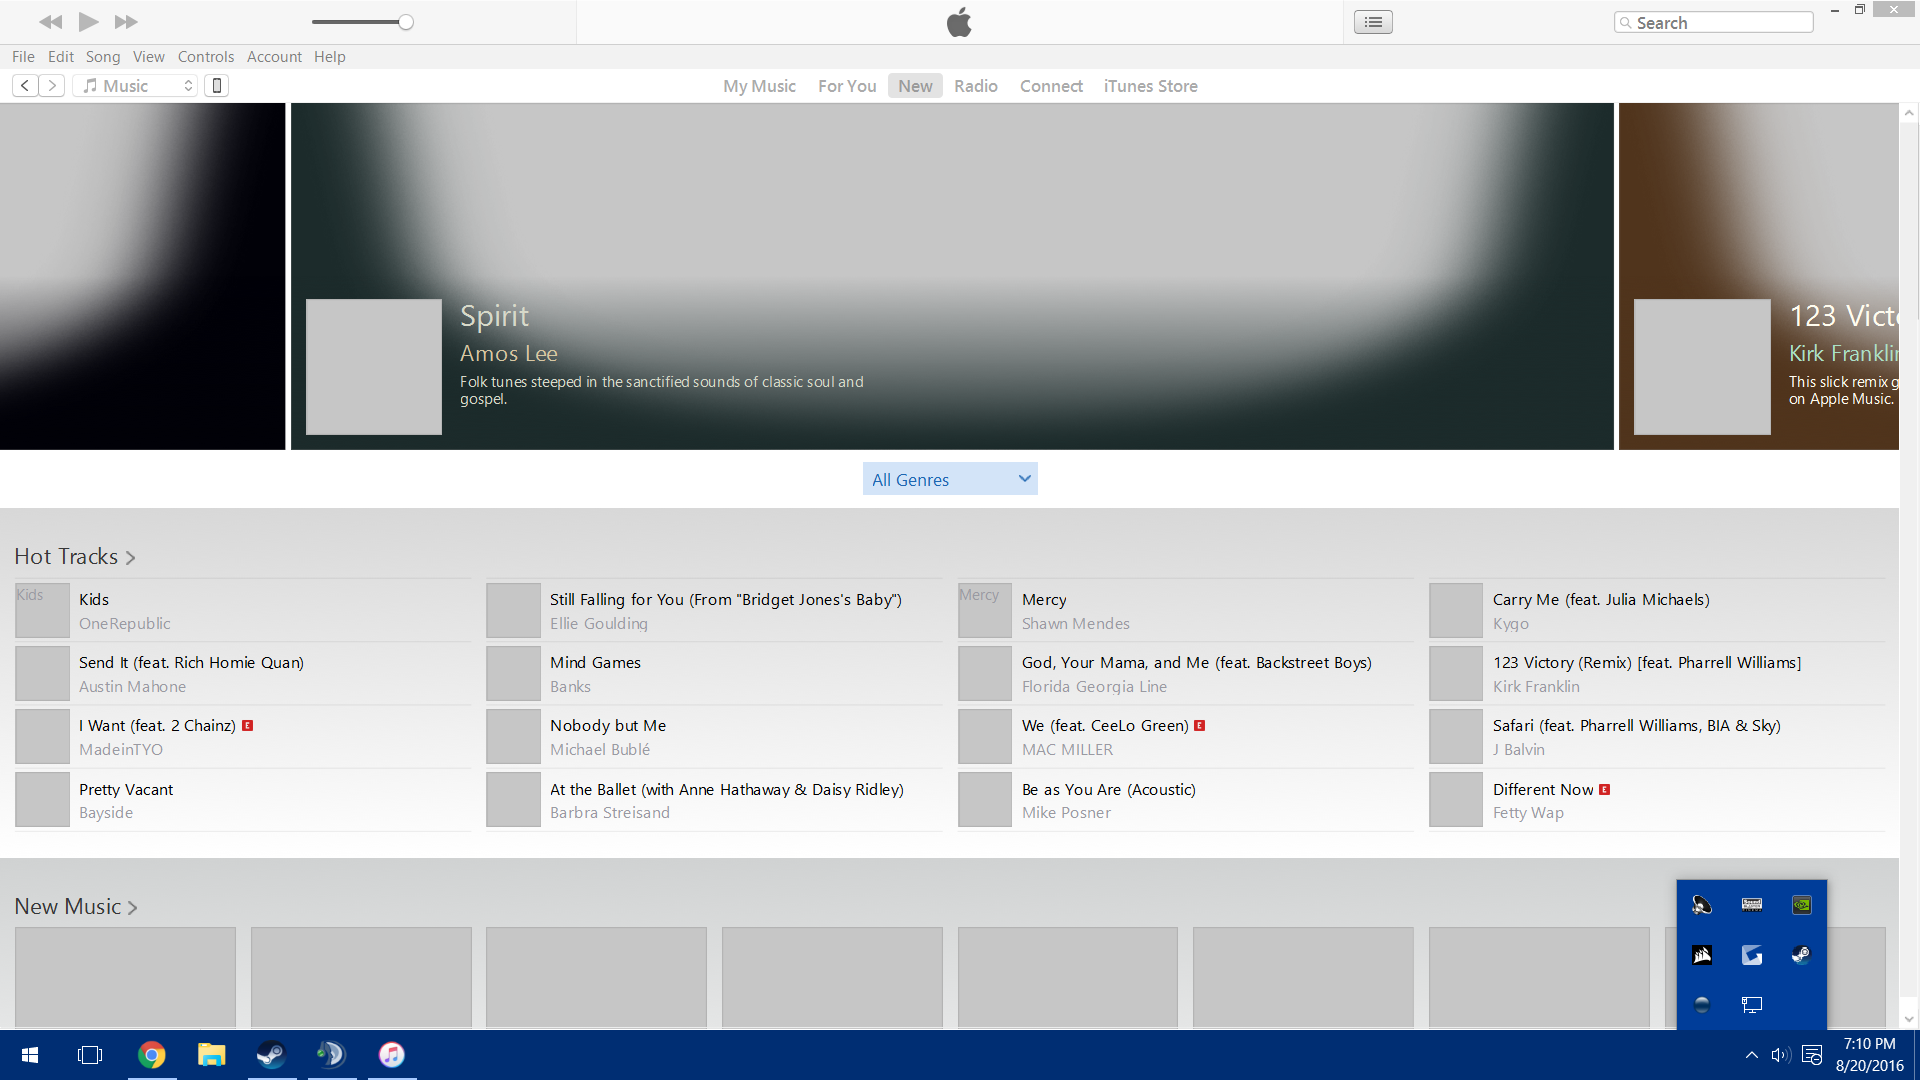Switch to the Radio tab
1920x1080 pixels.
coord(975,86)
